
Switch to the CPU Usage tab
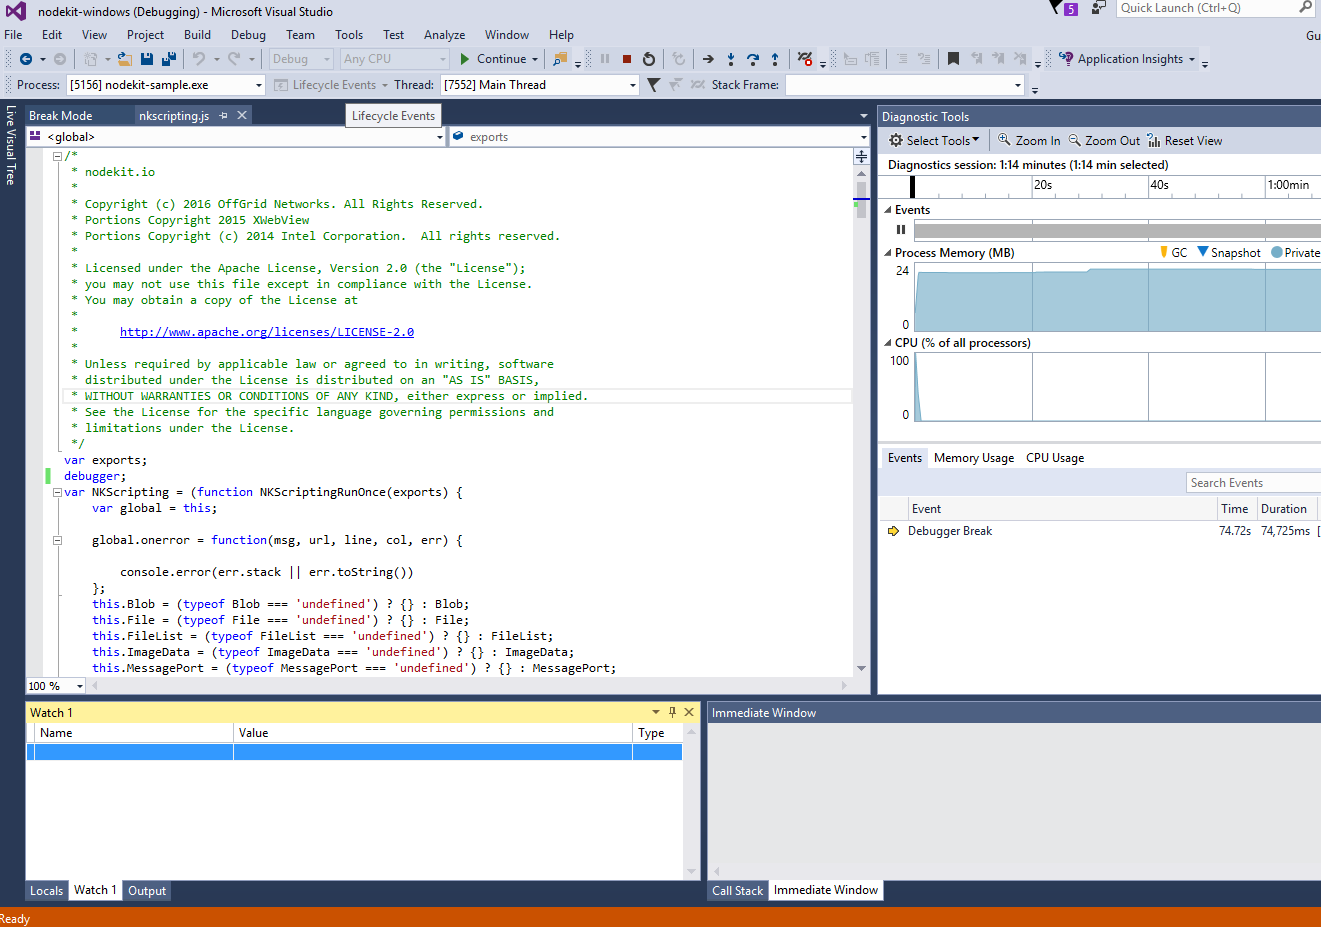pyautogui.click(x=1055, y=458)
